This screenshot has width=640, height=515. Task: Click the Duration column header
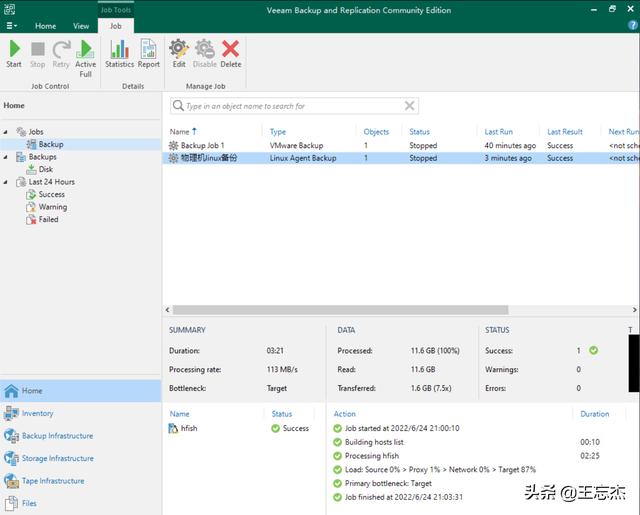(x=594, y=414)
